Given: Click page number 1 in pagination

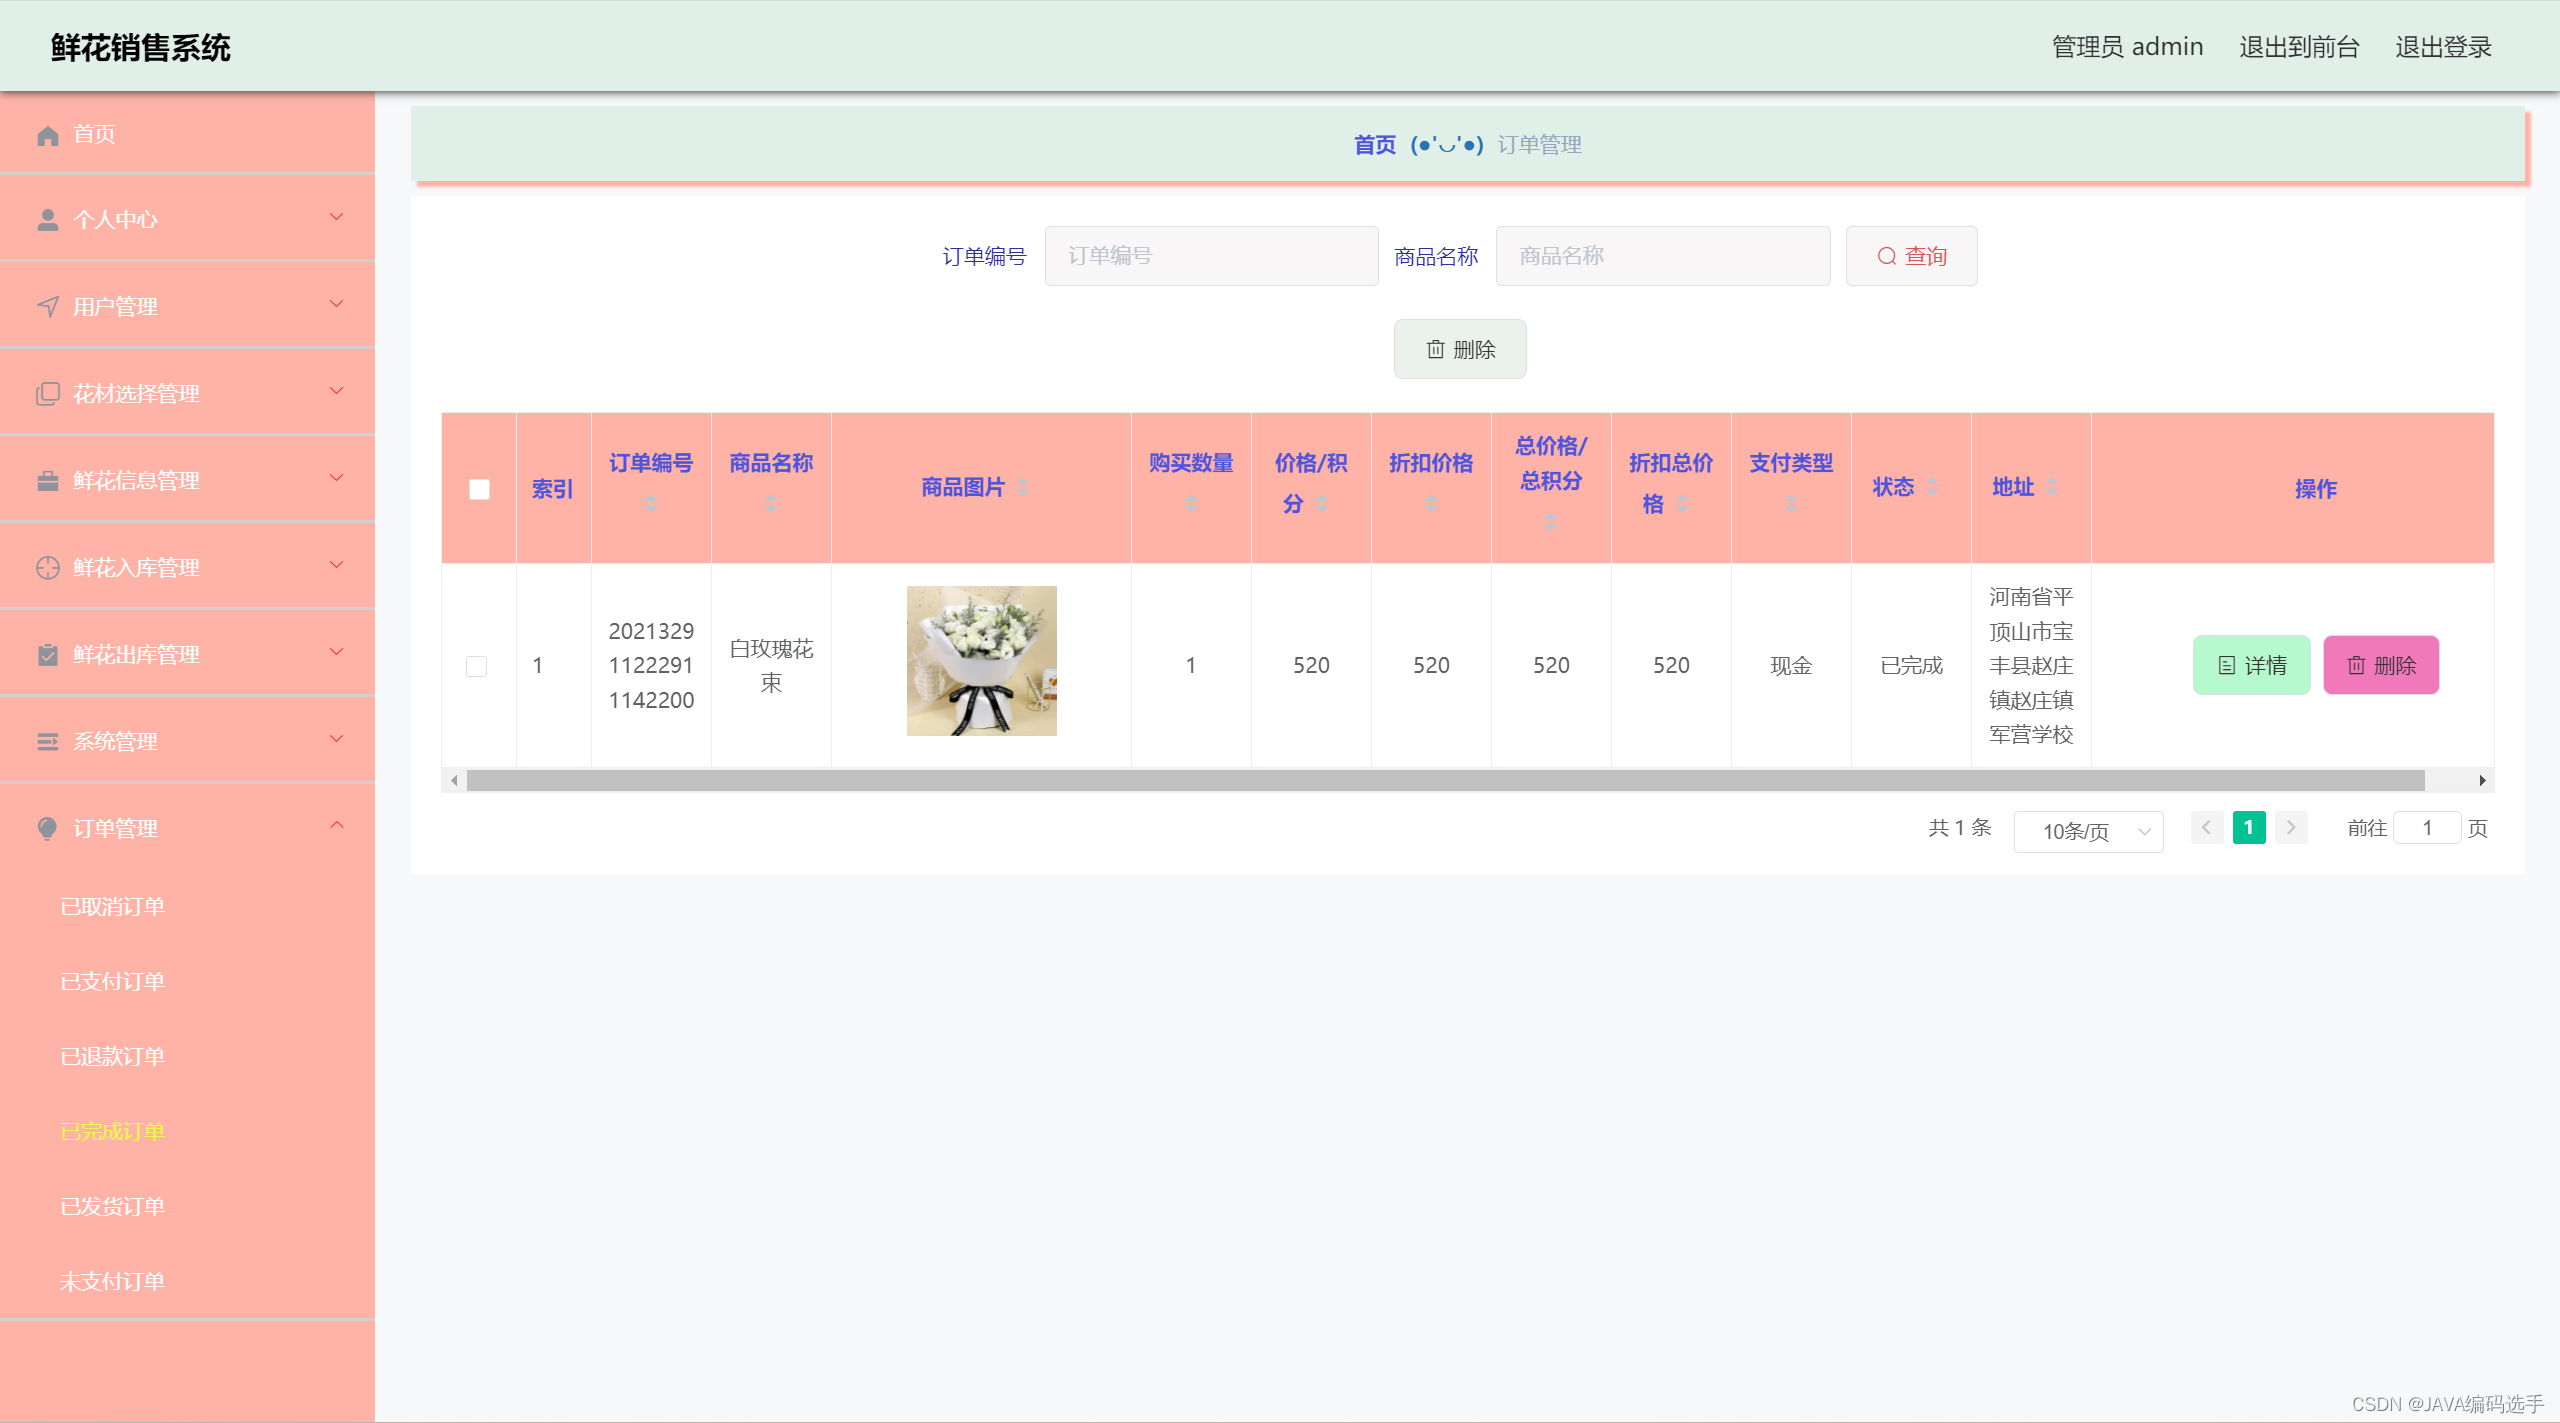Looking at the screenshot, I should pos(2249,828).
